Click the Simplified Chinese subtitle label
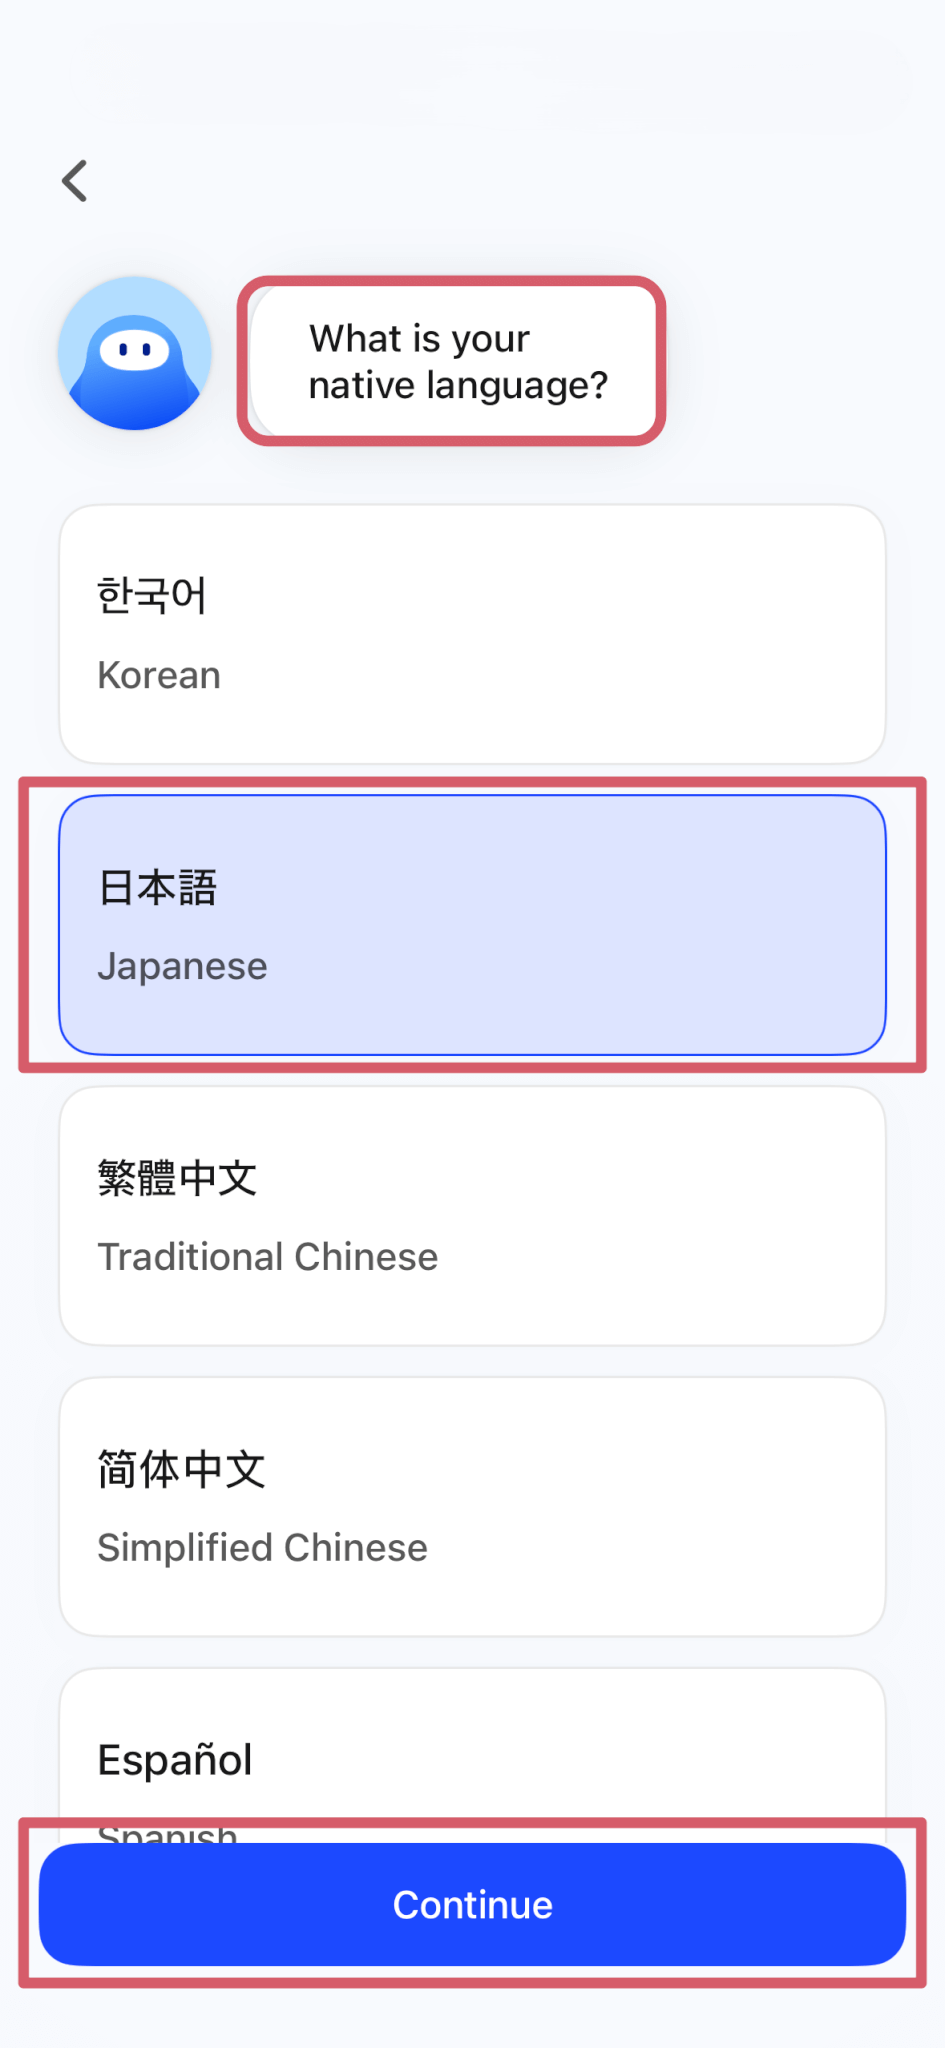 [x=262, y=1548]
